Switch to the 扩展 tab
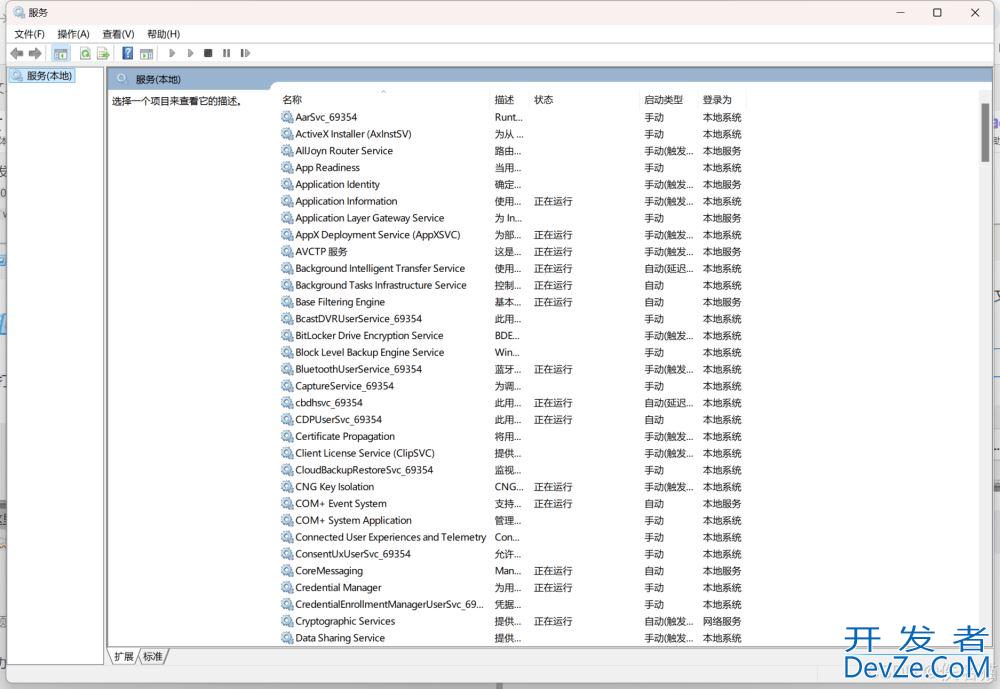This screenshot has height=689, width=1000. click(x=124, y=656)
